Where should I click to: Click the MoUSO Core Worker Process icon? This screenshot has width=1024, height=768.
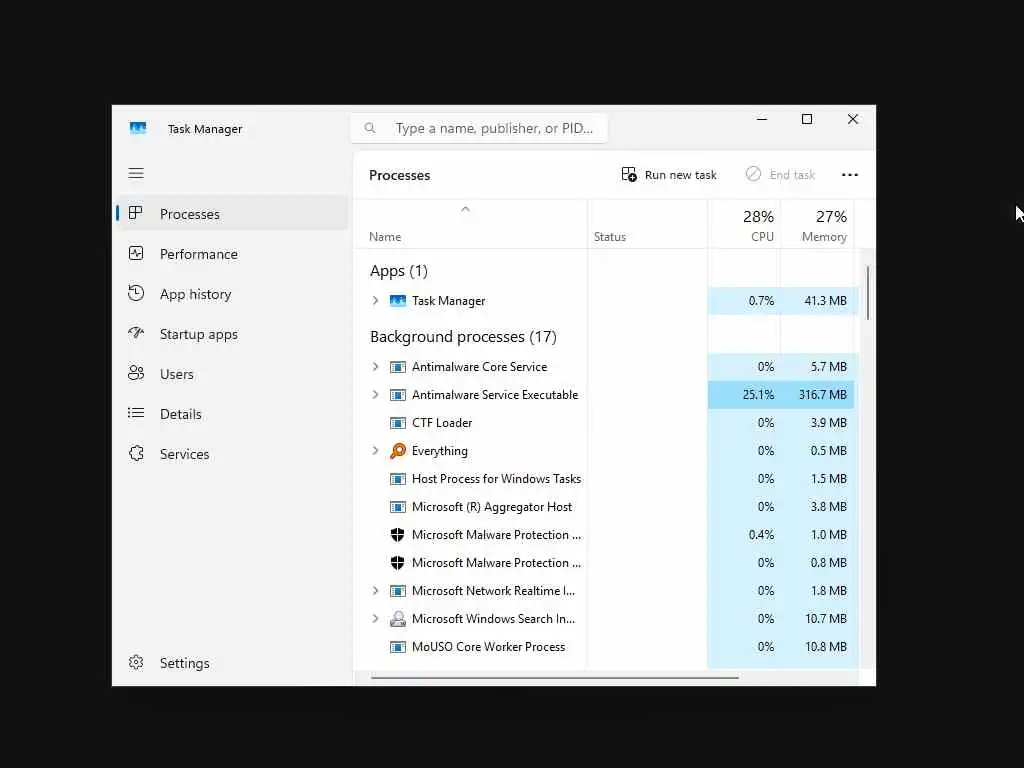point(398,647)
